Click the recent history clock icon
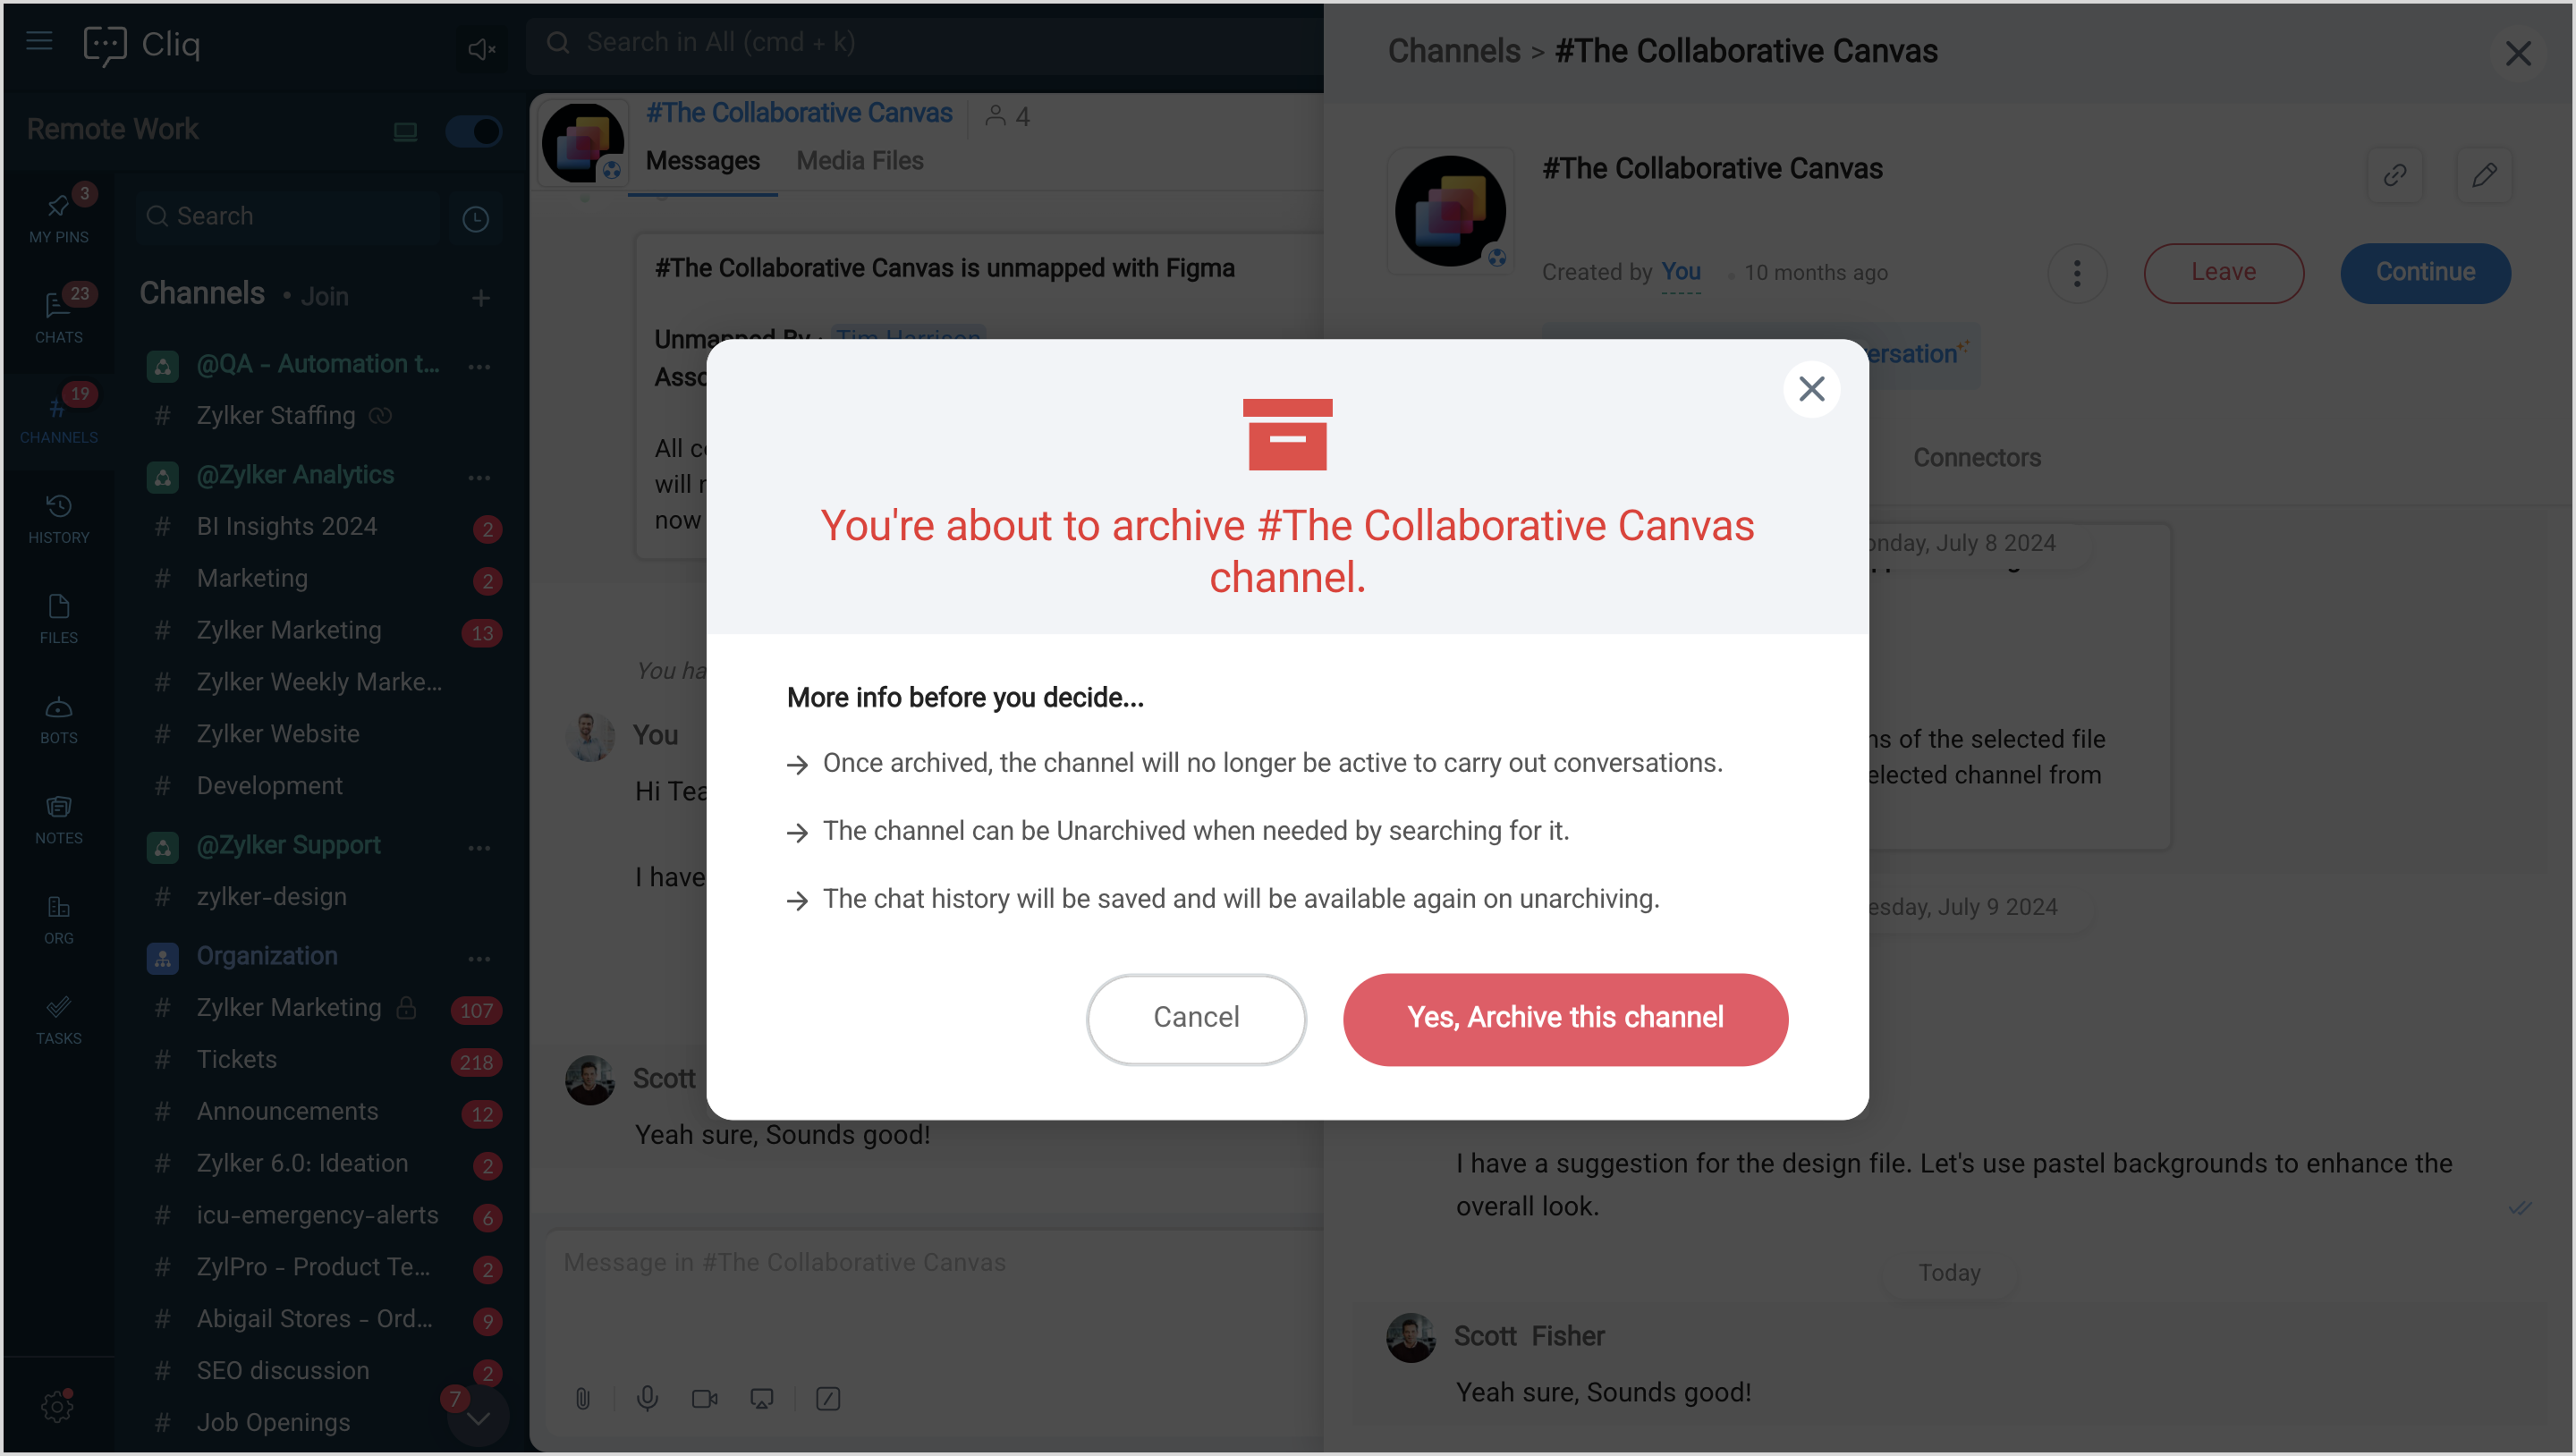 [475, 218]
